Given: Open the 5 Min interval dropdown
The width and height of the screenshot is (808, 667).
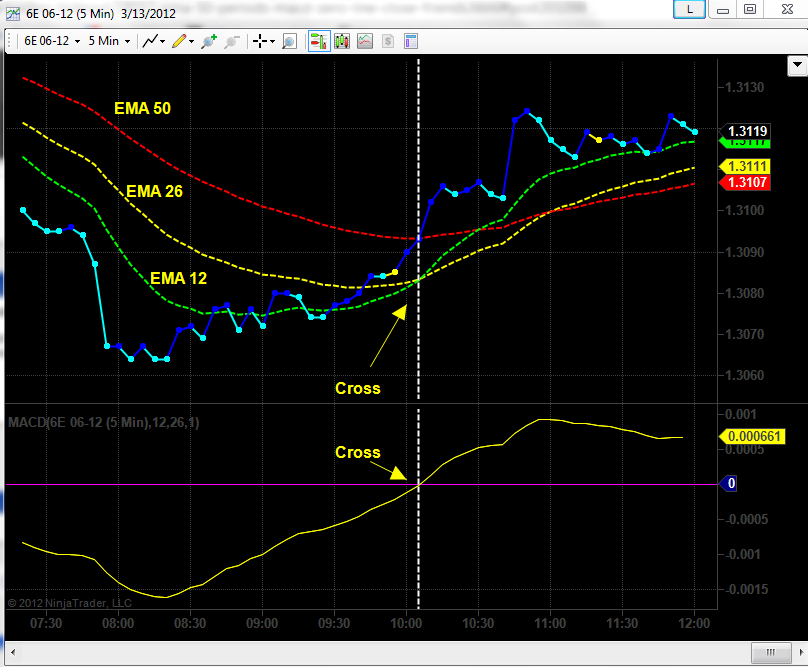Looking at the screenshot, I should (x=109, y=41).
